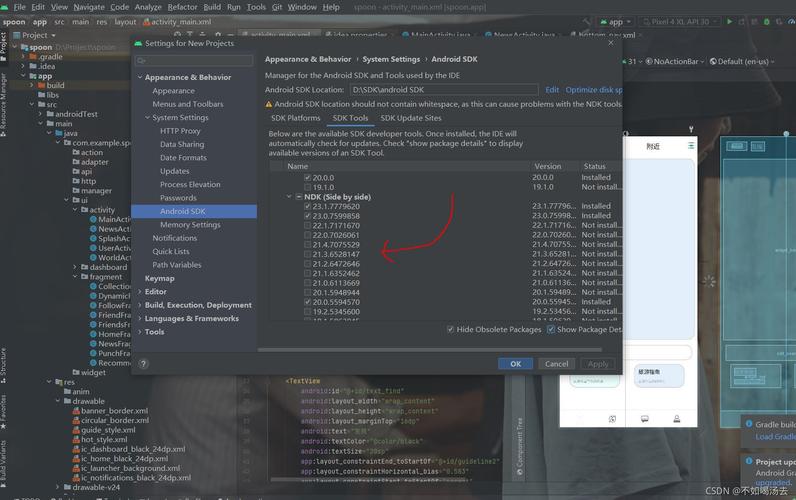Click the banner_border.xml file icon
The height and width of the screenshot is (500, 796).
tap(76, 411)
